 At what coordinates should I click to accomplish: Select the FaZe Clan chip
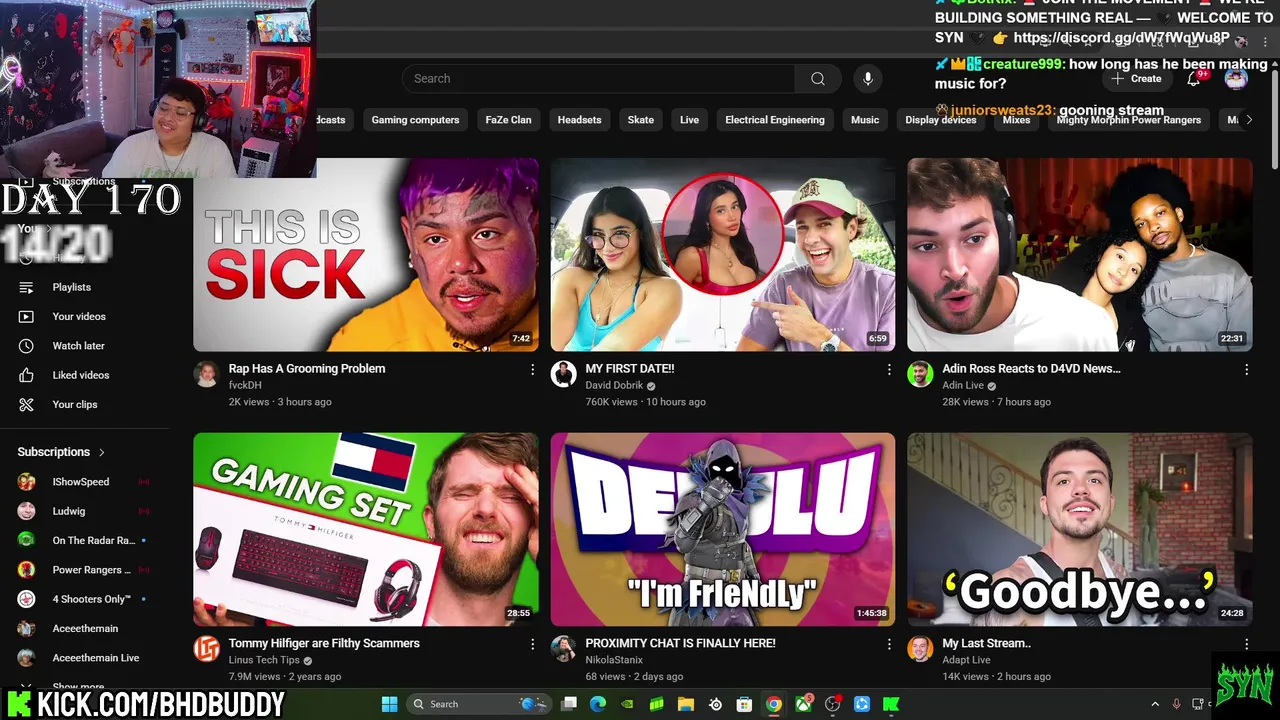508,120
